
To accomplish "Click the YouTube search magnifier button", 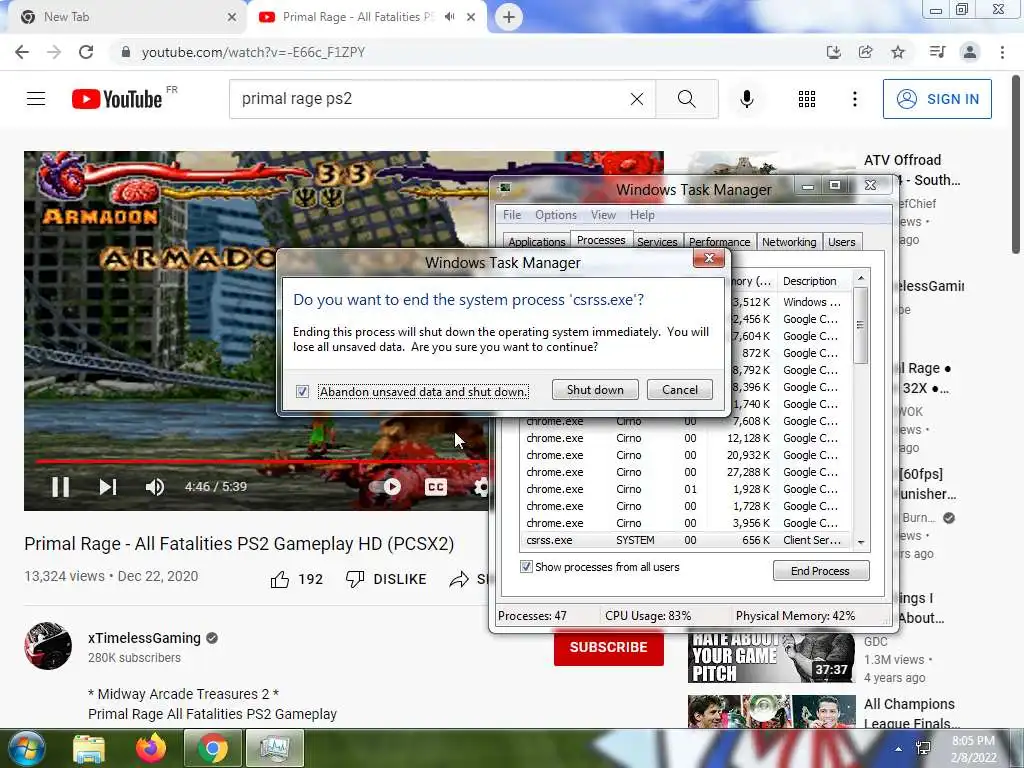I will coord(686,99).
